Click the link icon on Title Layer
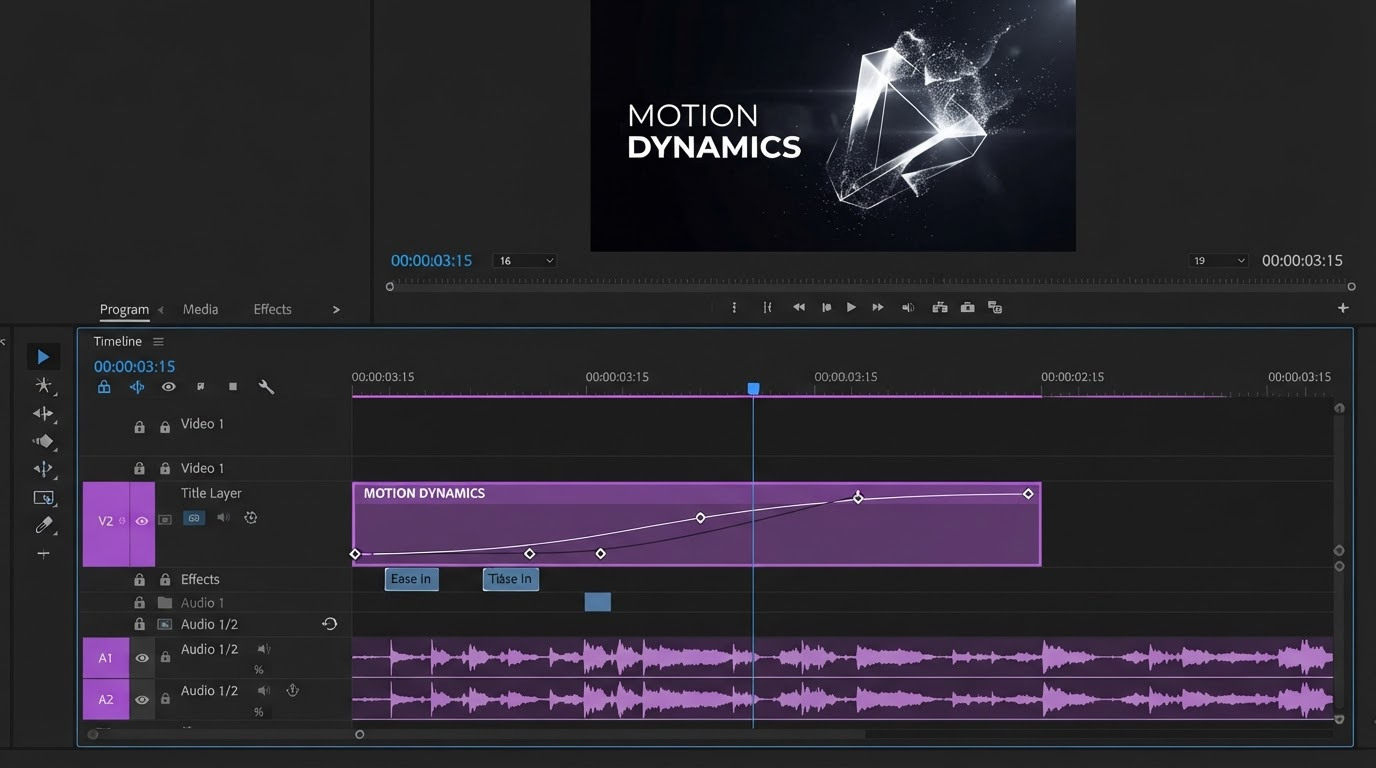The width and height of the screenshot is (1376, 768). pyautogui.click(x=194, y=518)
